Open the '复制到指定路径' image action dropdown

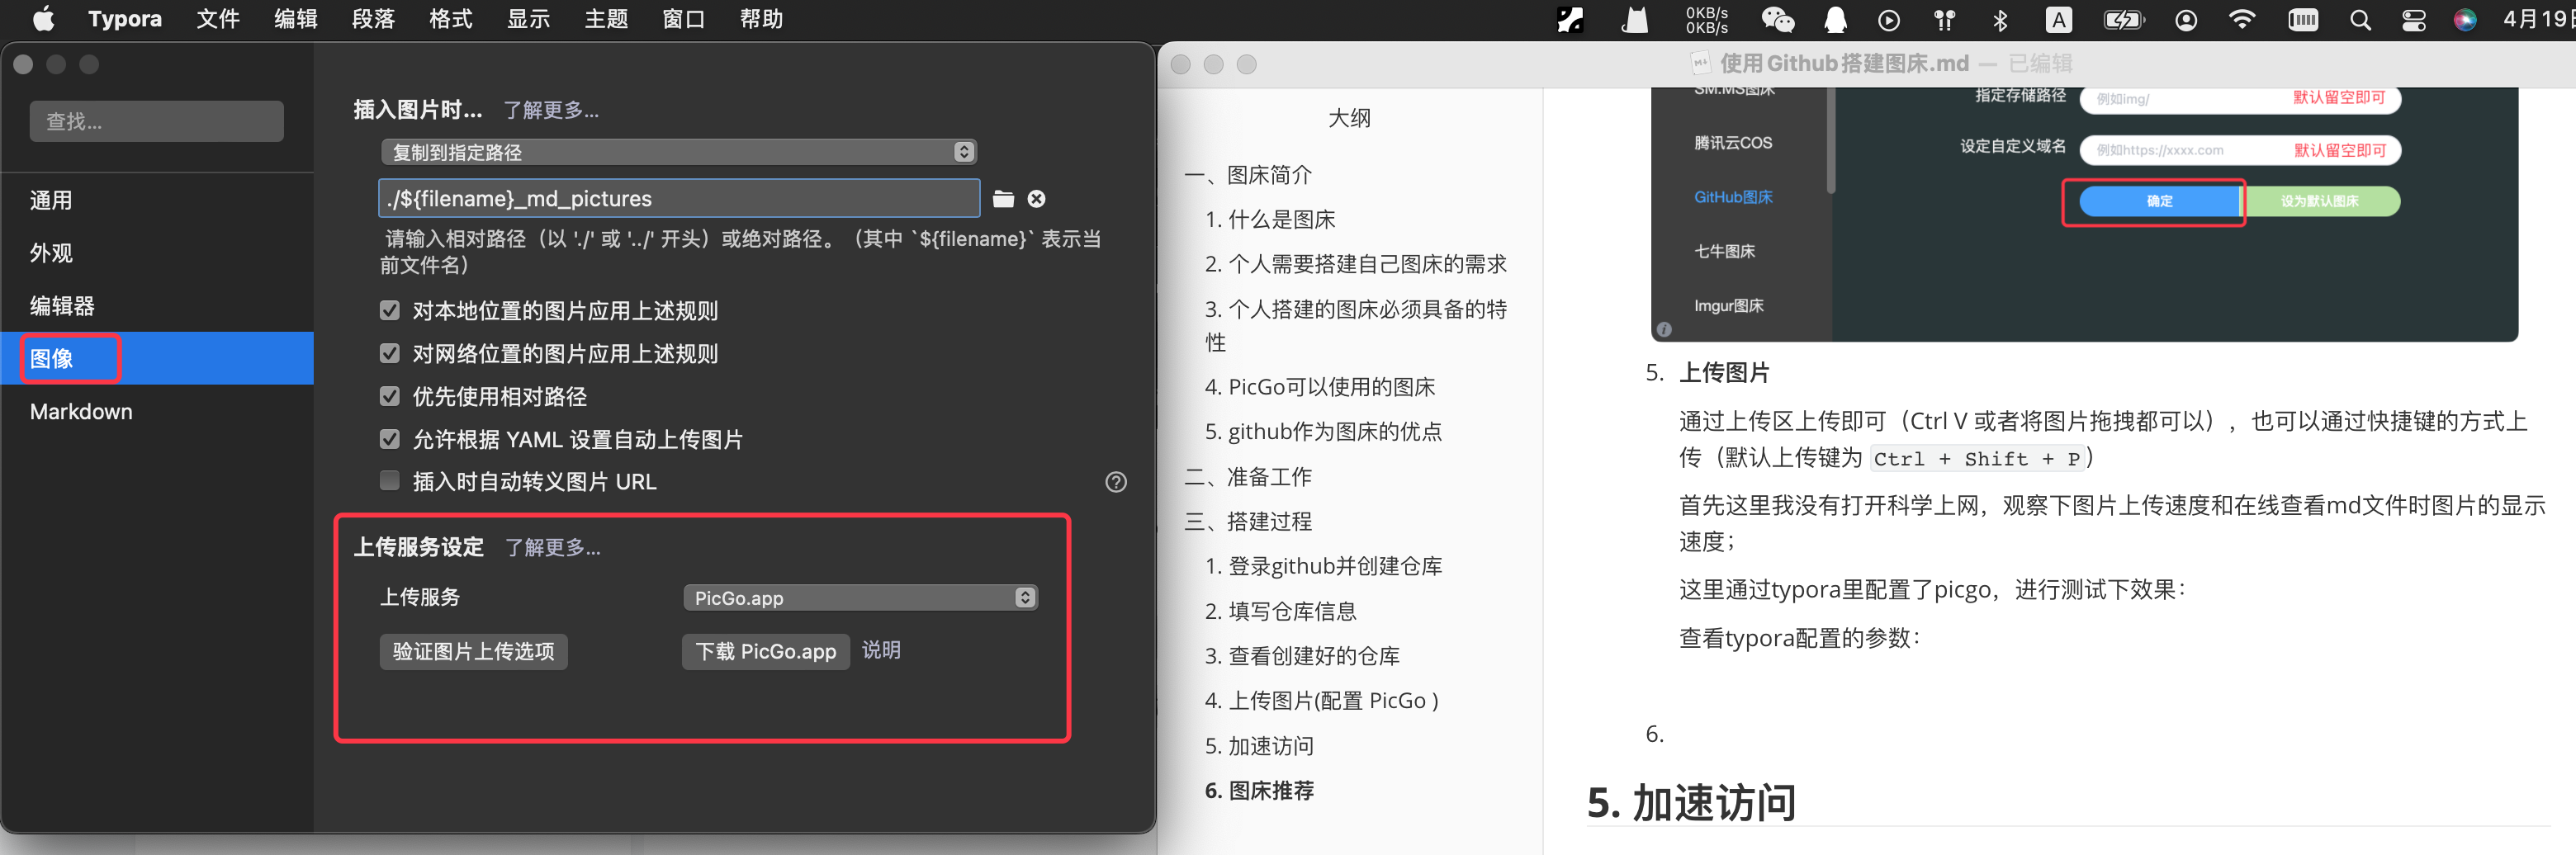pos(678,152)
